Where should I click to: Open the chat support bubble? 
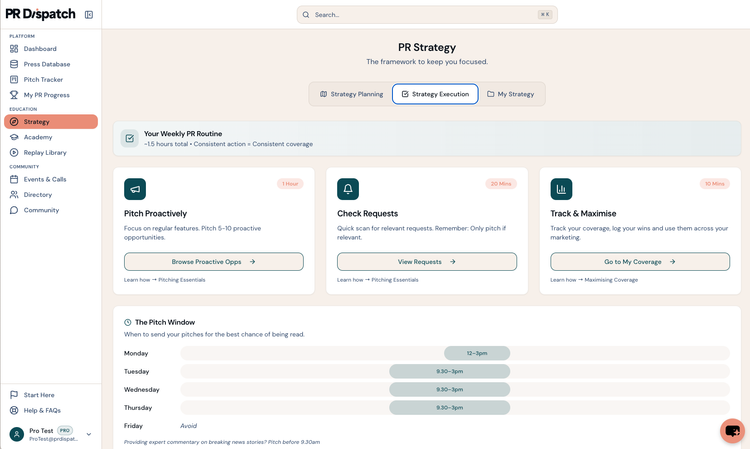pyautogui.click(x=732, y=431)
